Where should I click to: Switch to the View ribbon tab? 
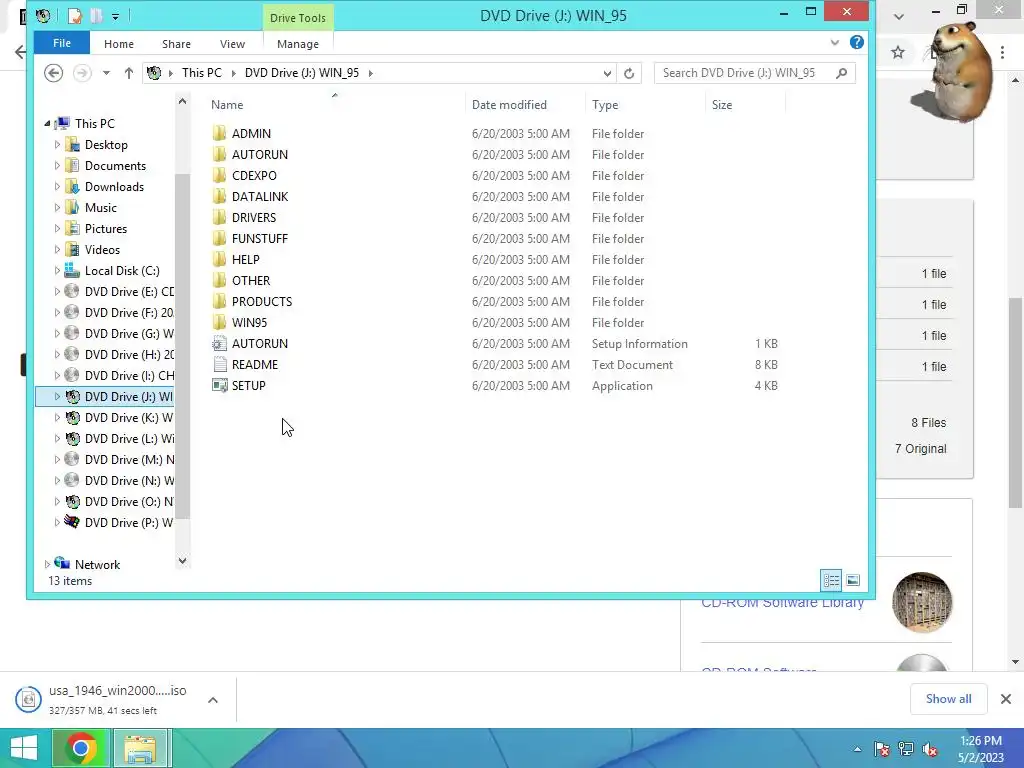[232, 44]
